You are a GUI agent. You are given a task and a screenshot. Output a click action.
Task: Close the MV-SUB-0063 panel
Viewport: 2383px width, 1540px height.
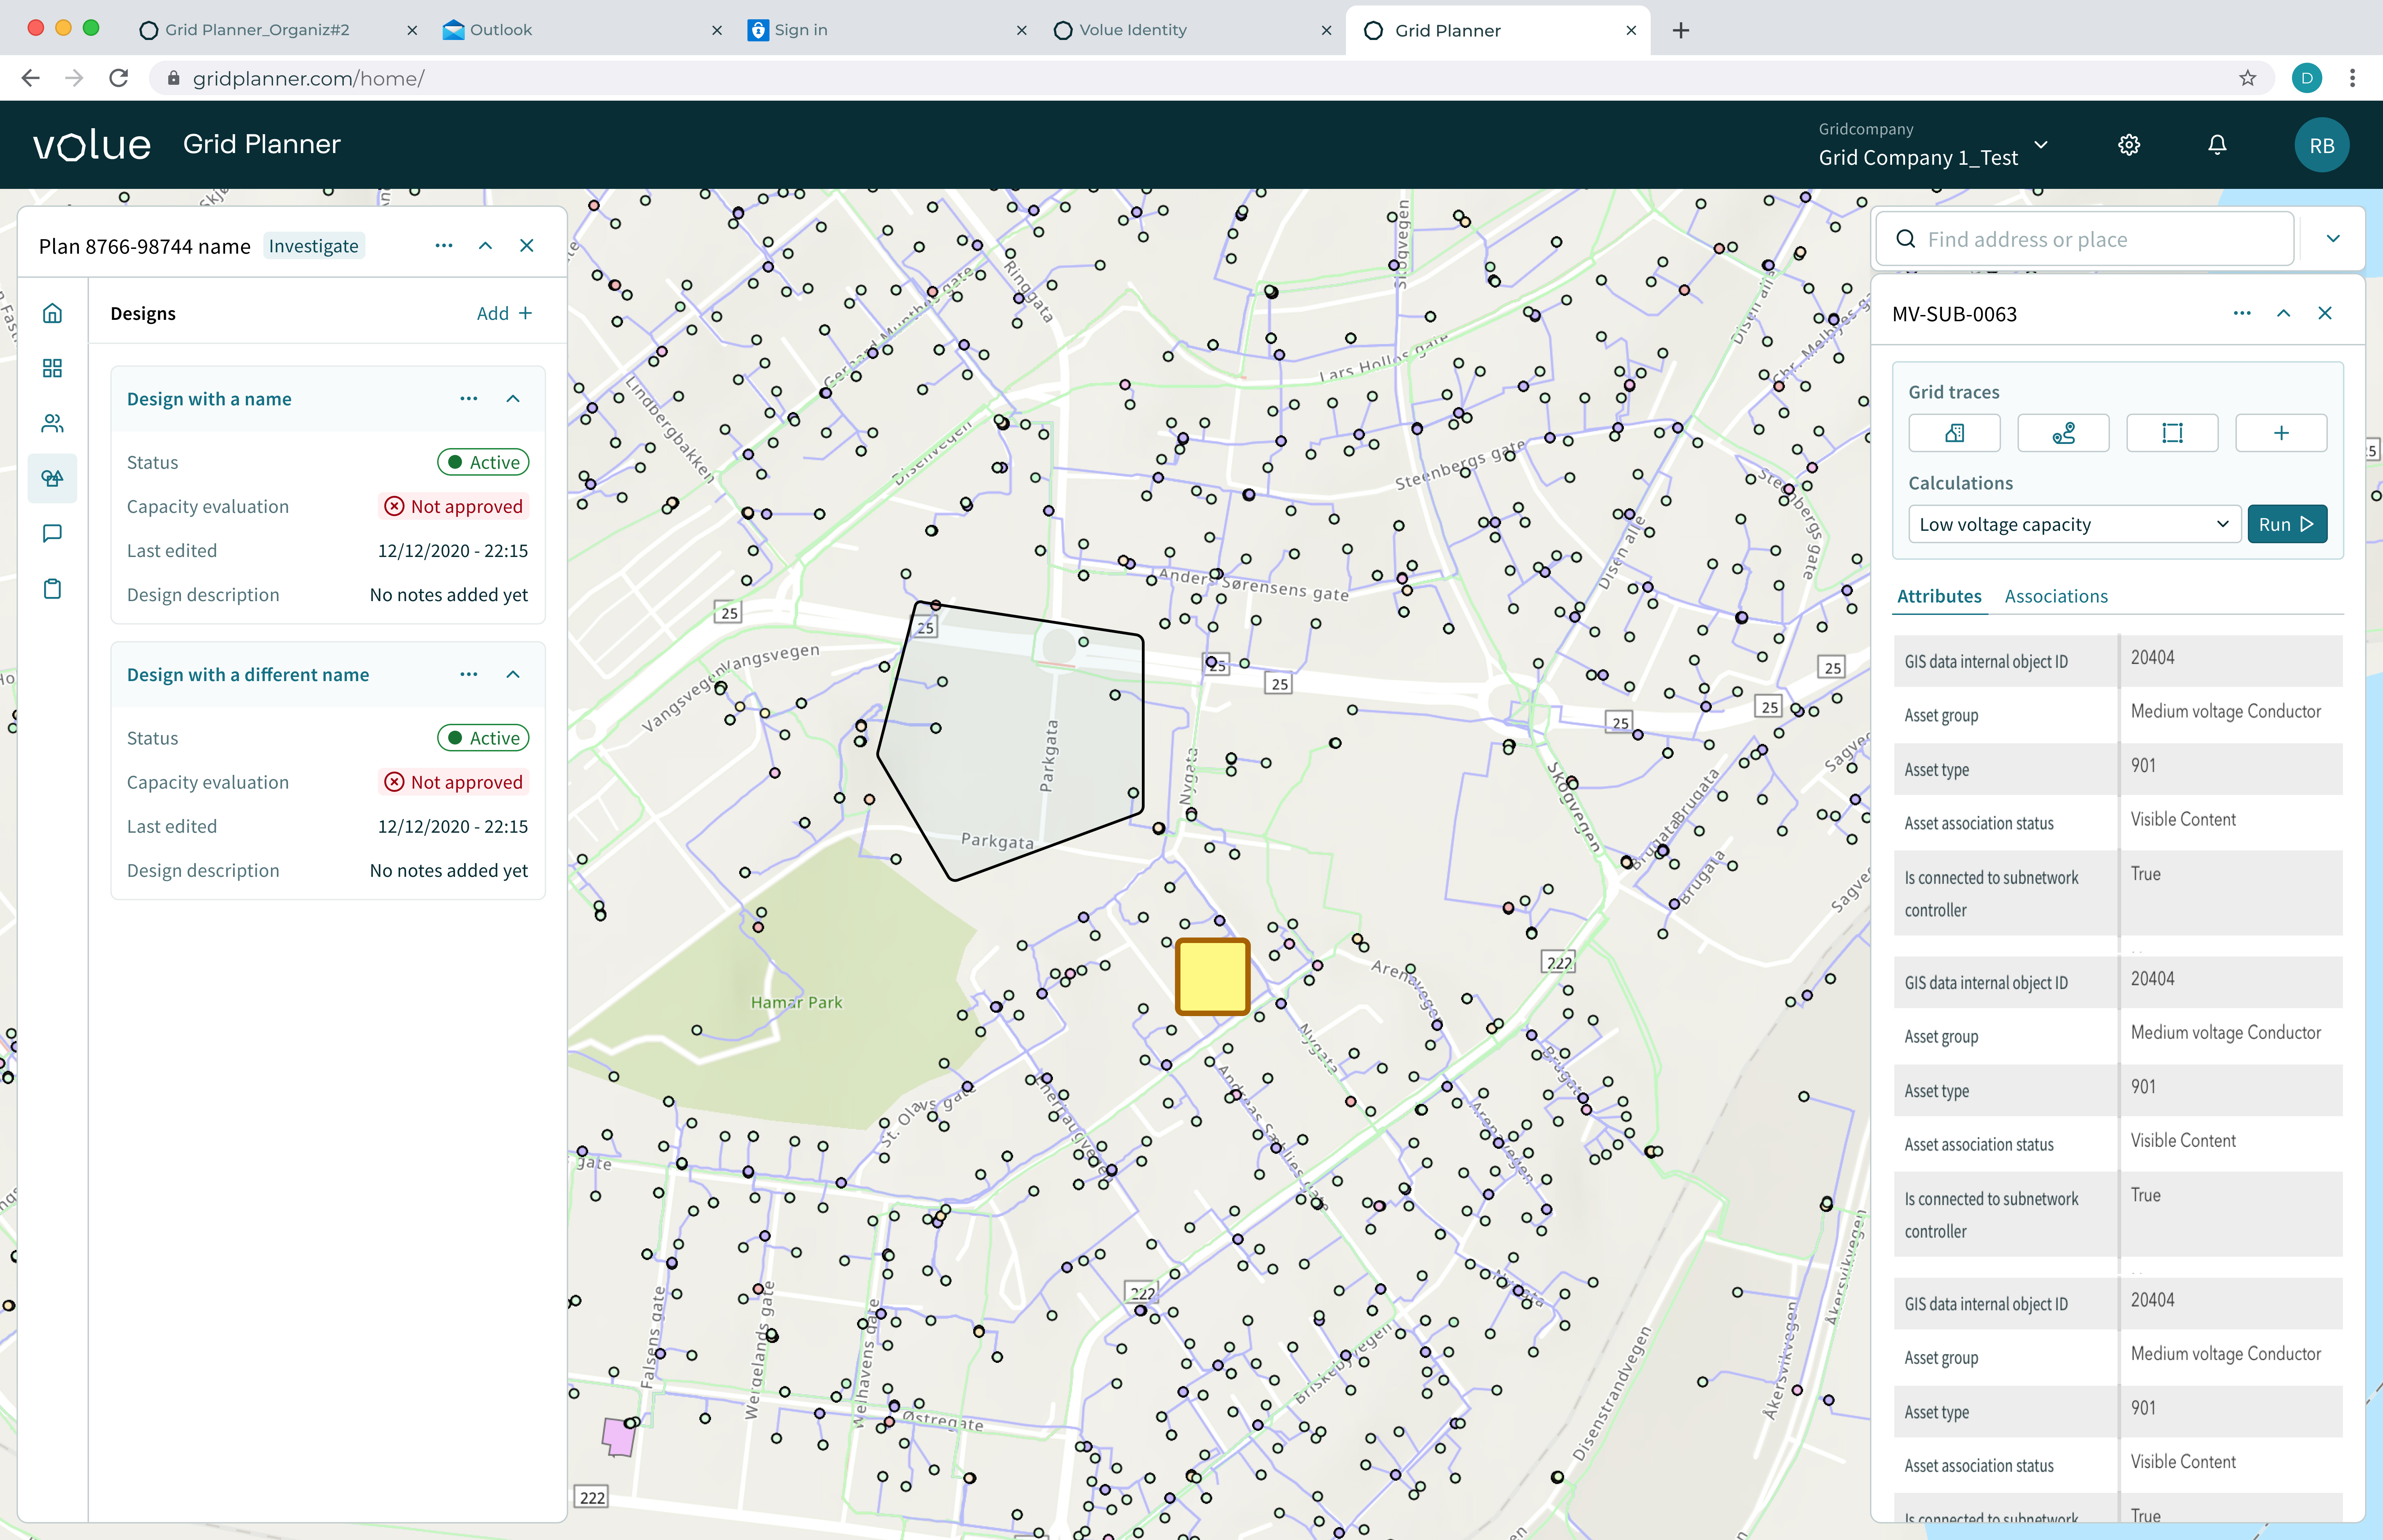tap(2325, 313)
